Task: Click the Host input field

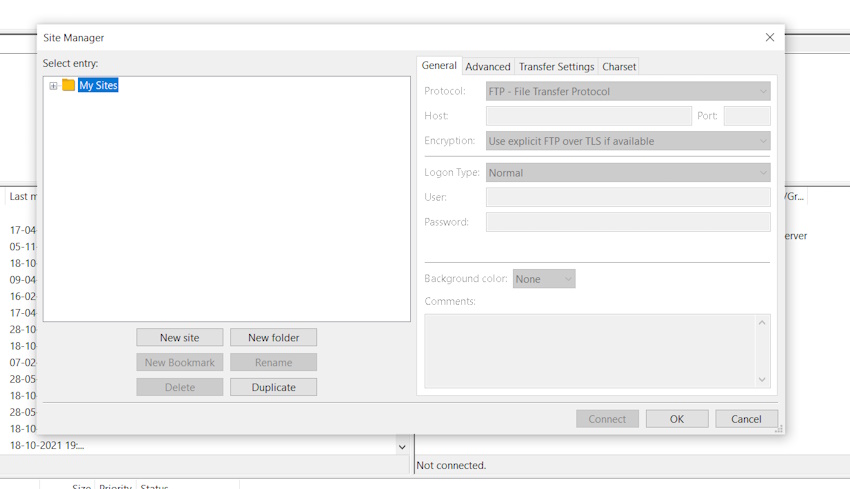Action: pos(589,116)
